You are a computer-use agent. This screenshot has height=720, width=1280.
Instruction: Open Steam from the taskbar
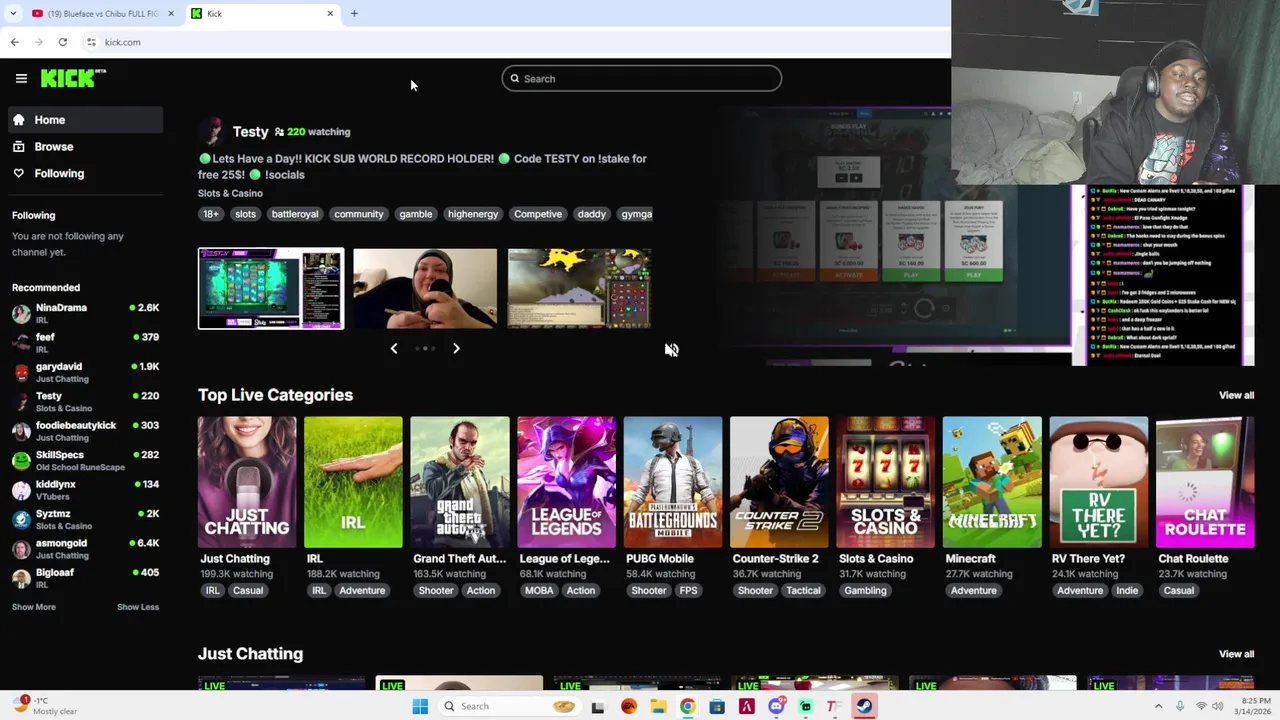coord(864,707)
